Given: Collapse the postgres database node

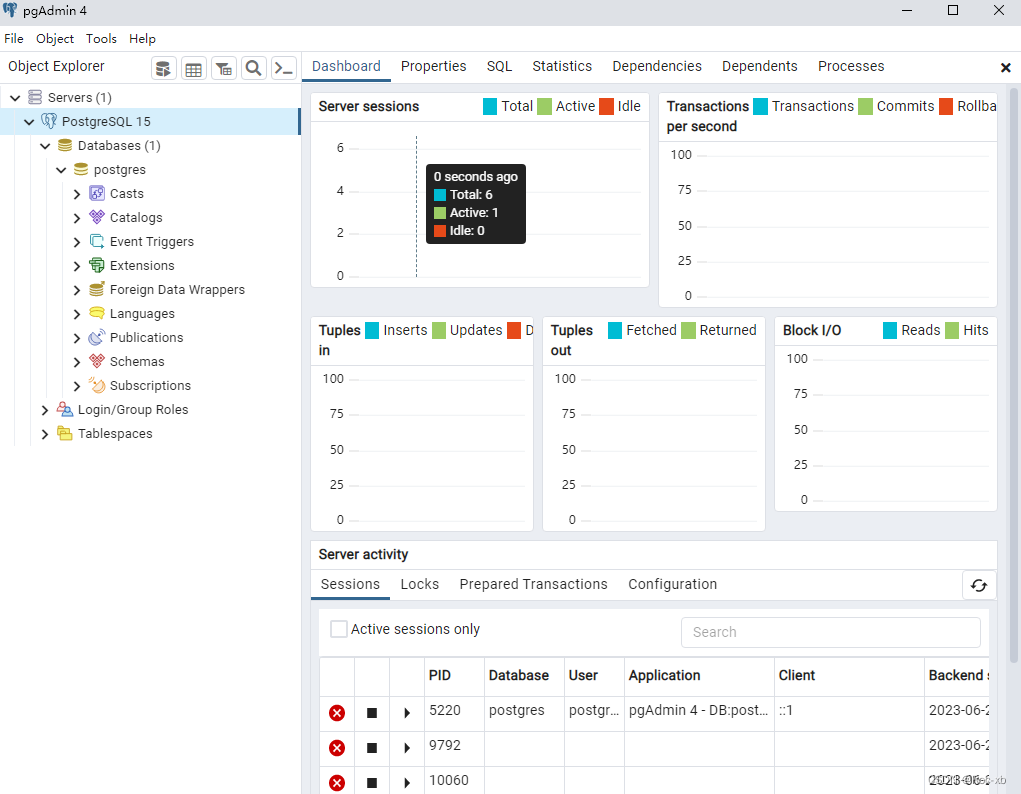Looking at the screenshot, I should (61, 170).
